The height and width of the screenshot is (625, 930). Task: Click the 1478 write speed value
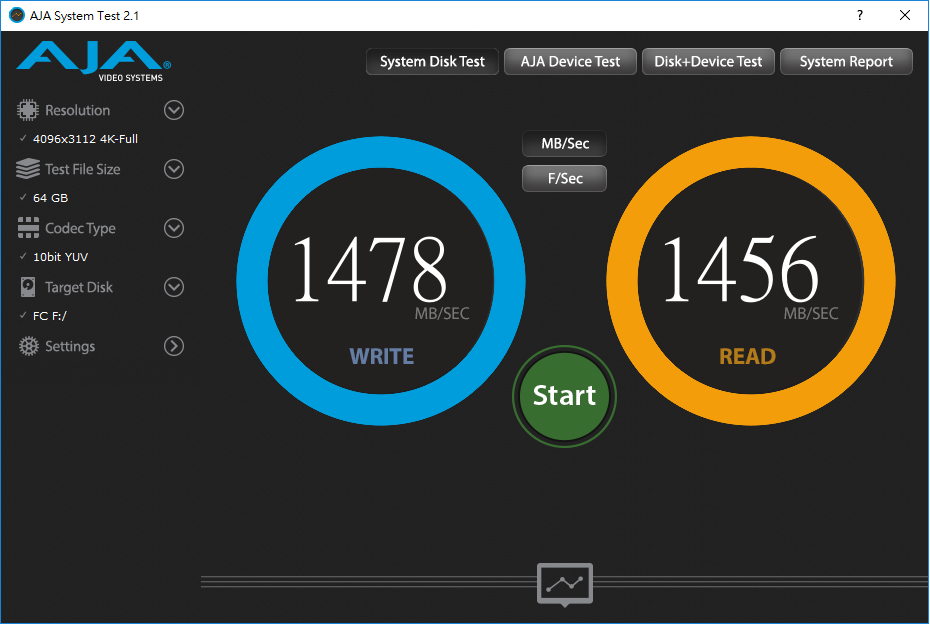[x=370, y=269]
